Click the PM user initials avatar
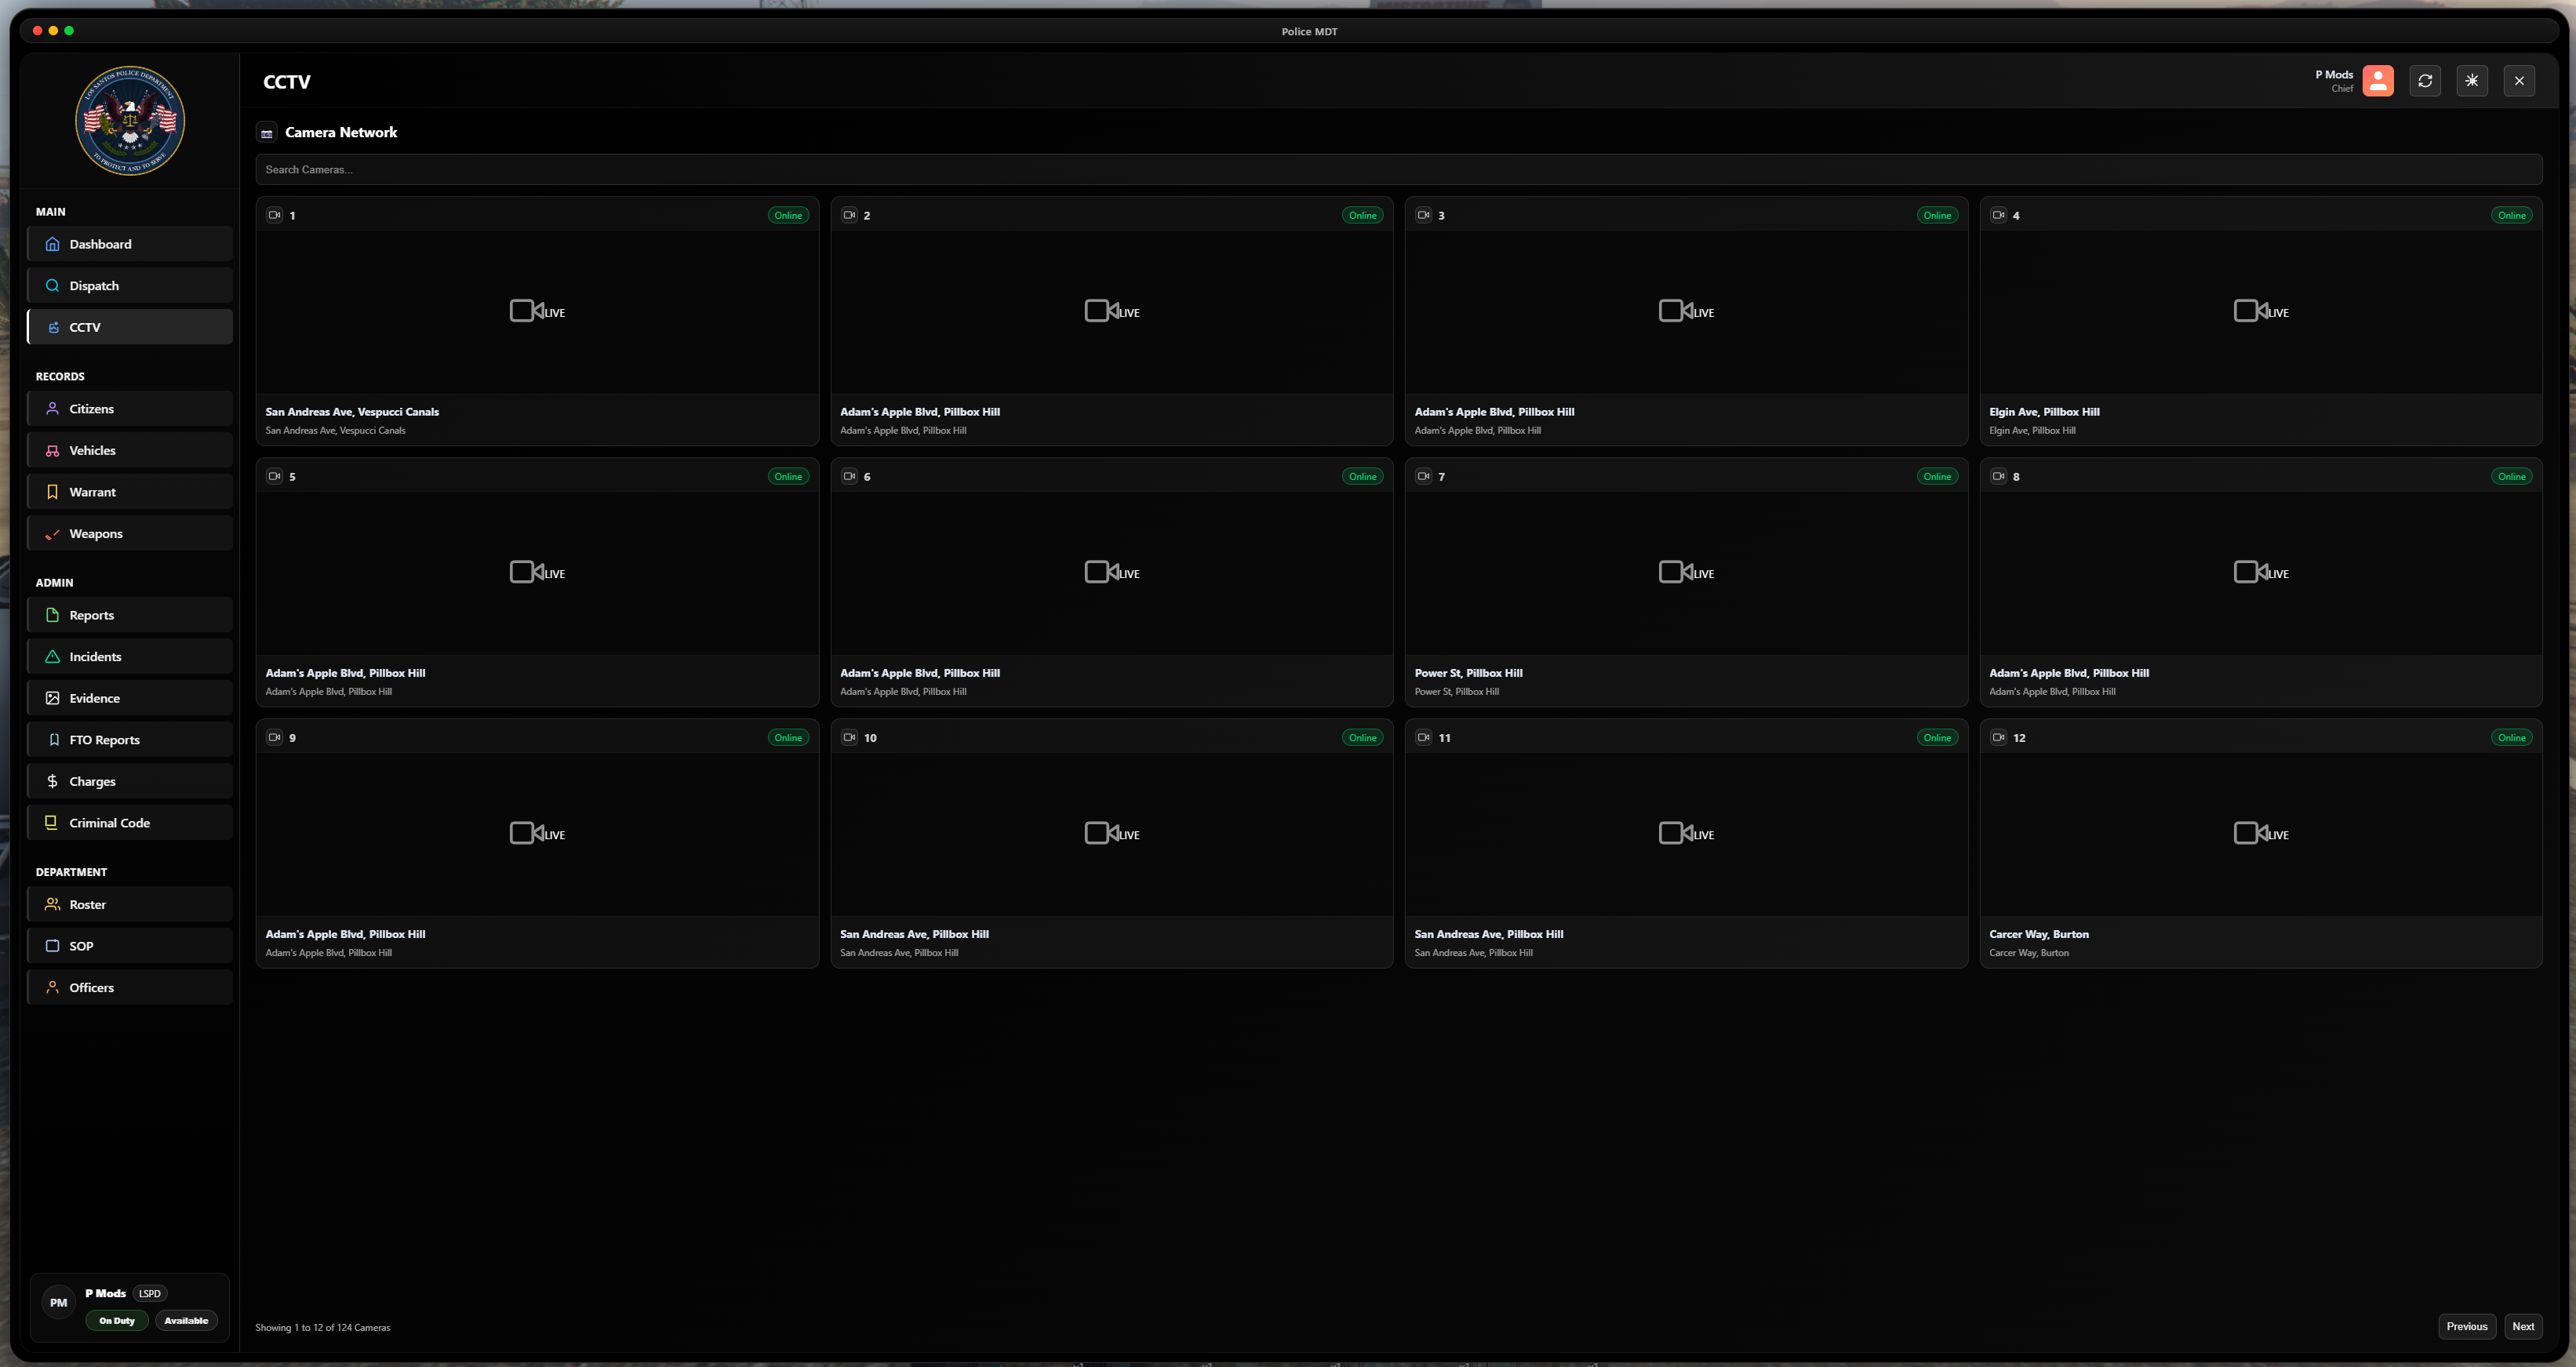 [x=59, y=1302]
